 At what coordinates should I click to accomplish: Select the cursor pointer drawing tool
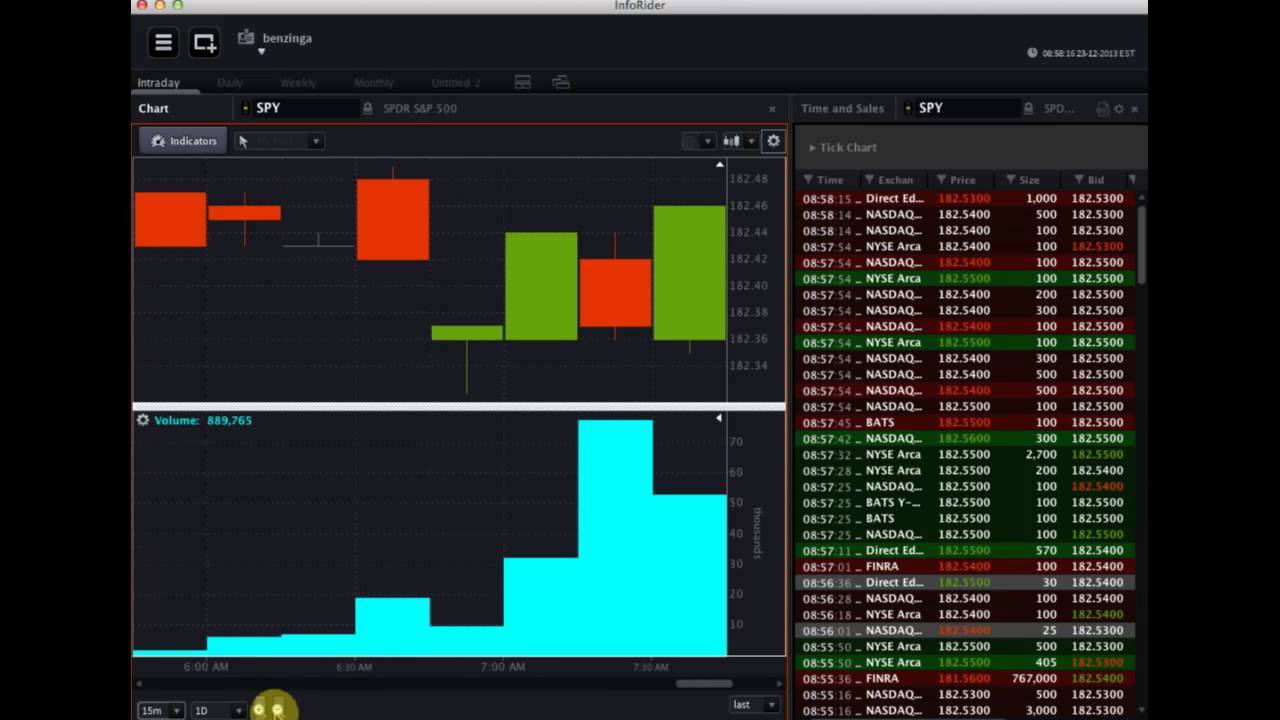click(243, 141)
